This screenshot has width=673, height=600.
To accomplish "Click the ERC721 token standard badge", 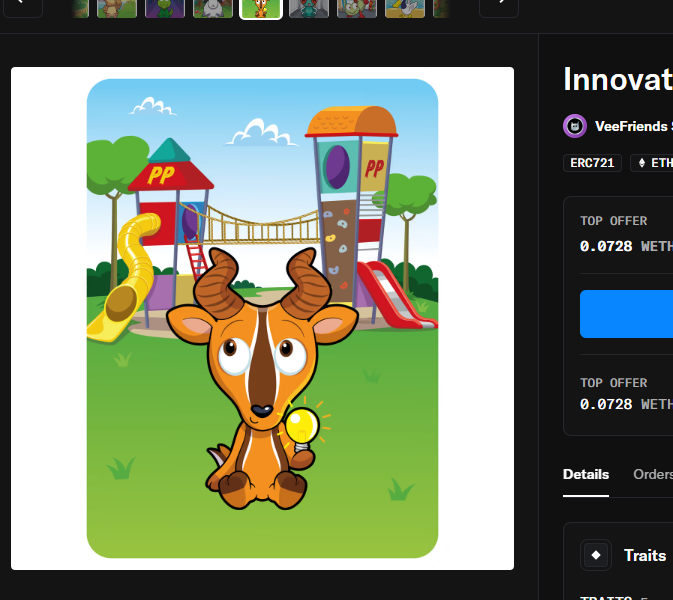I will tap(592, 163).
